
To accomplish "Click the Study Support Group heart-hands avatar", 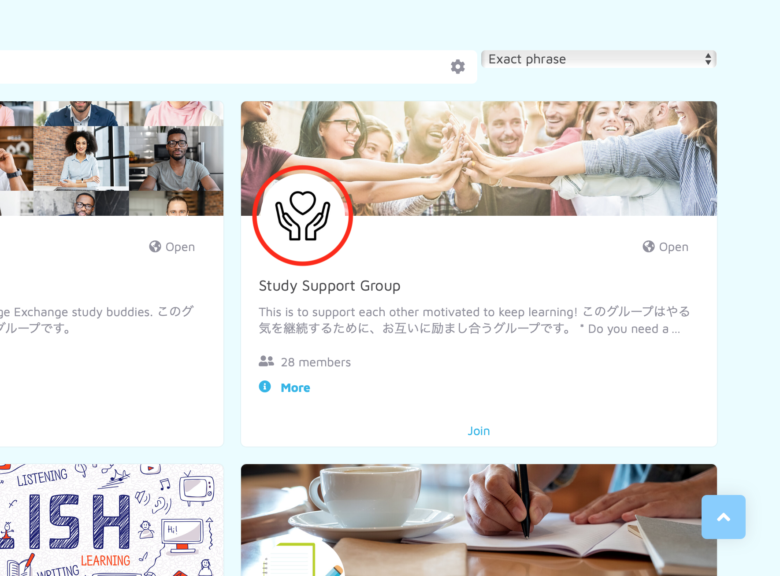I will point(302,216).
